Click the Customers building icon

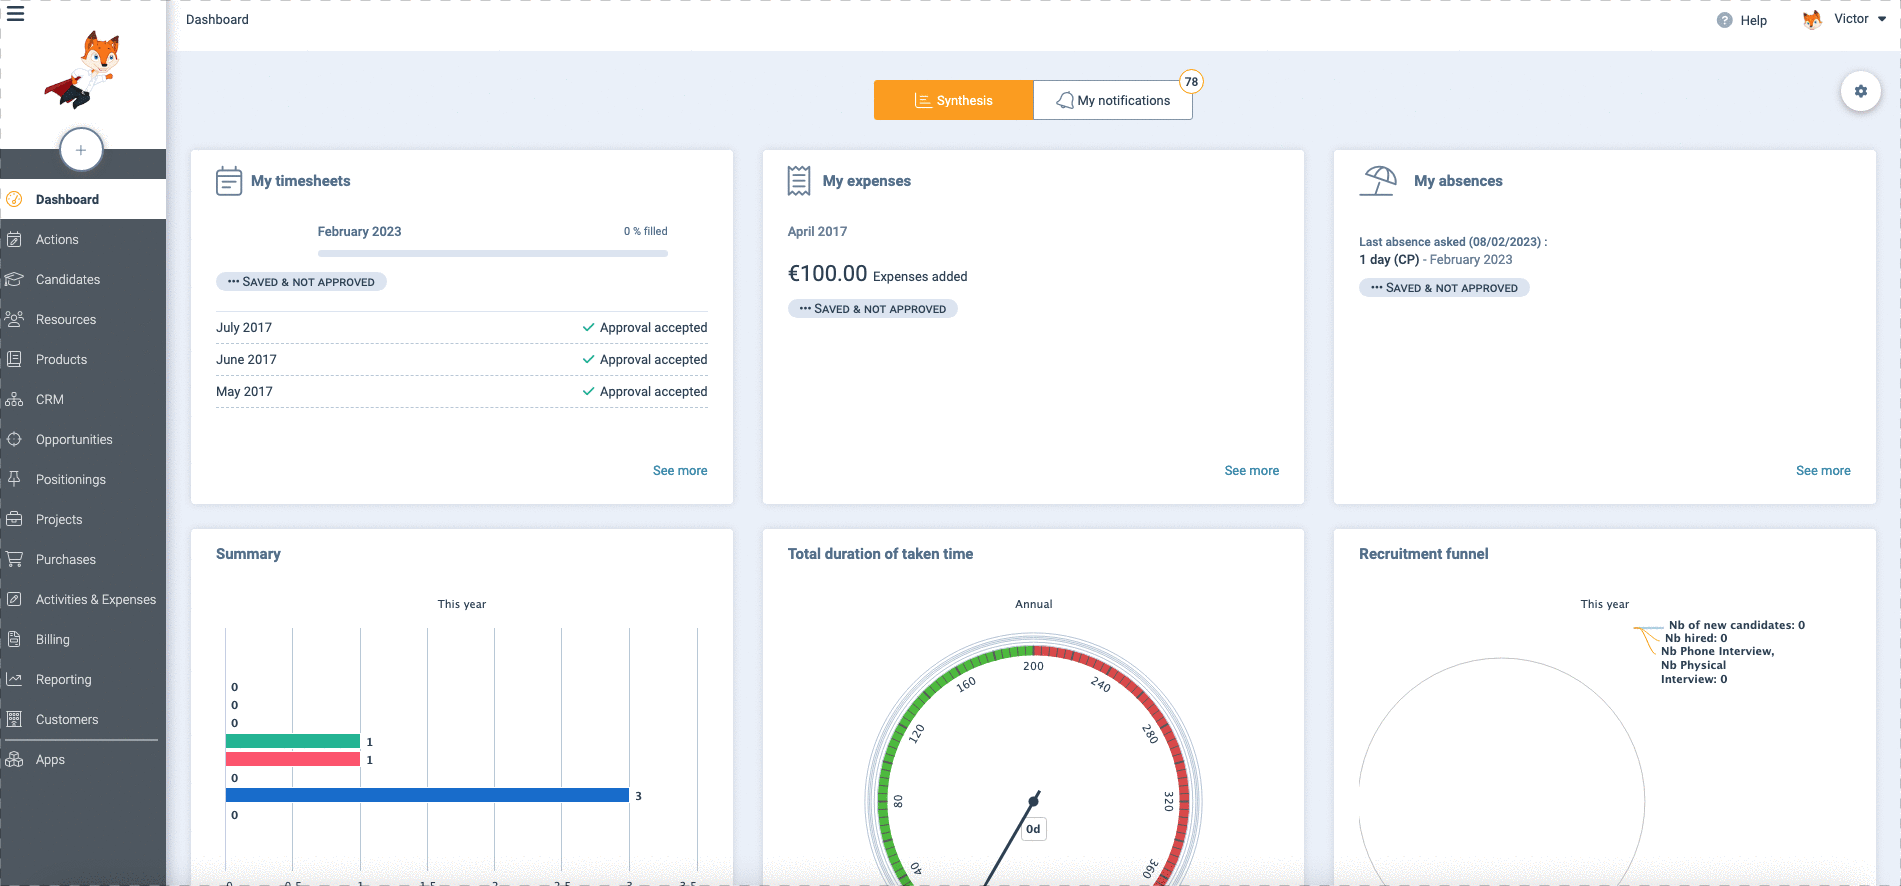pos(14,719)
